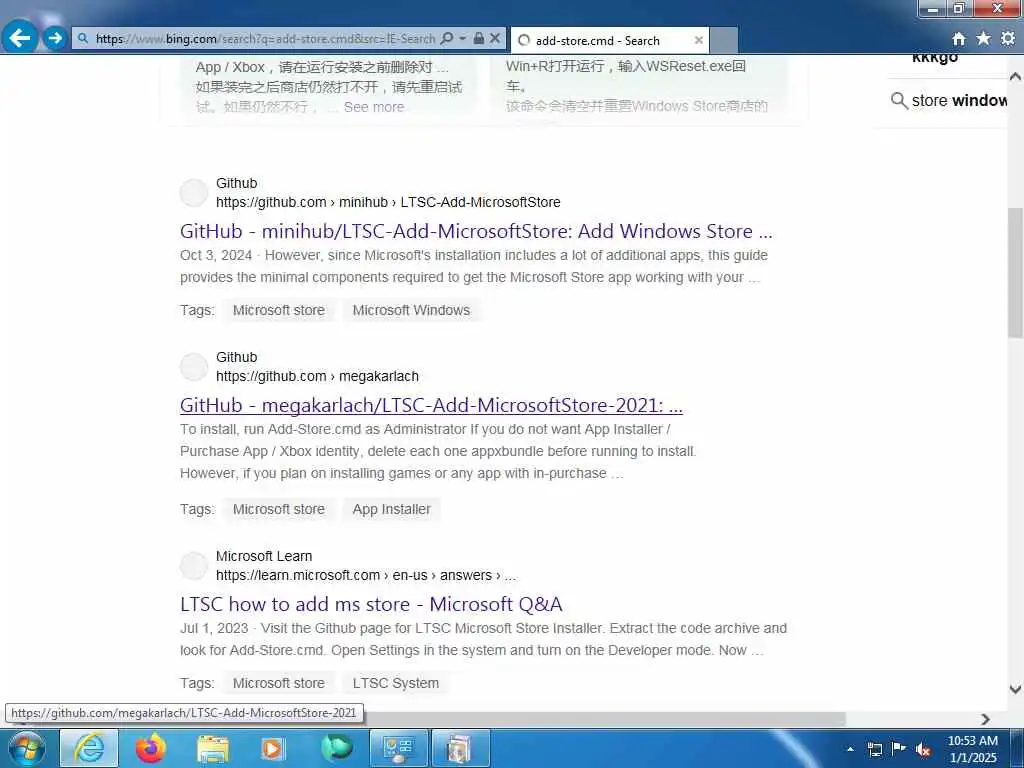The width and height of the screenshot is (1024, 768).
Task: Click the minihub github.com URL breadcrumb
Action: point(388,202)
